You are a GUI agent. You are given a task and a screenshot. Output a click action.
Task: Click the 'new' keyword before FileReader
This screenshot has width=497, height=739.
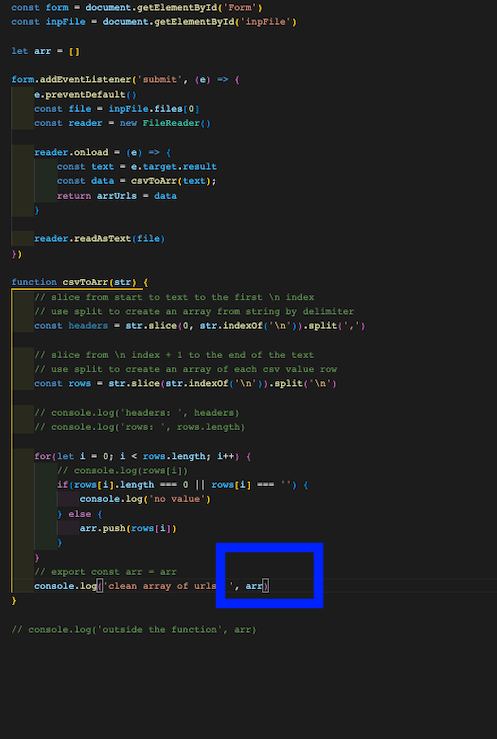(128, 123)
